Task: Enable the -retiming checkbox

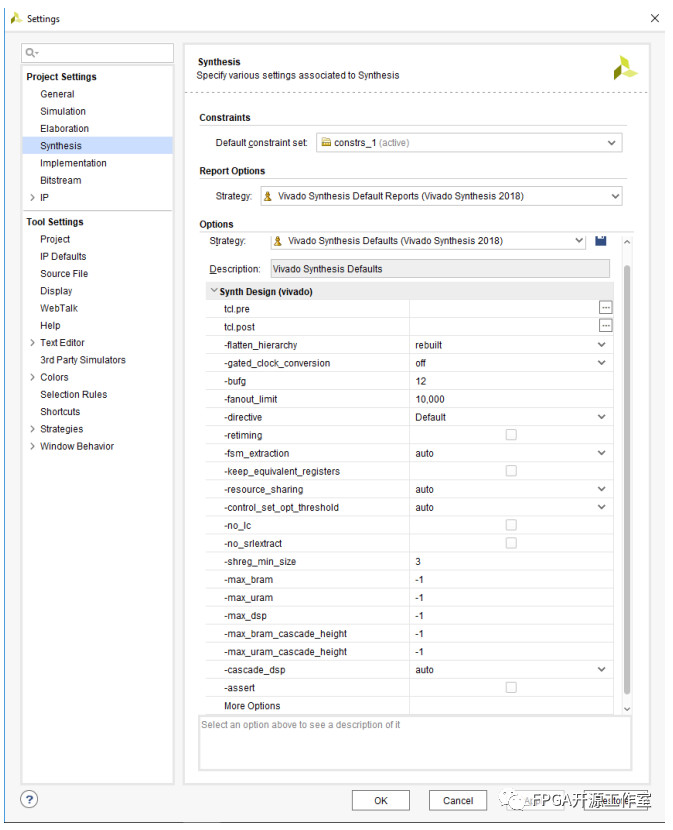Action: (511, 435)
